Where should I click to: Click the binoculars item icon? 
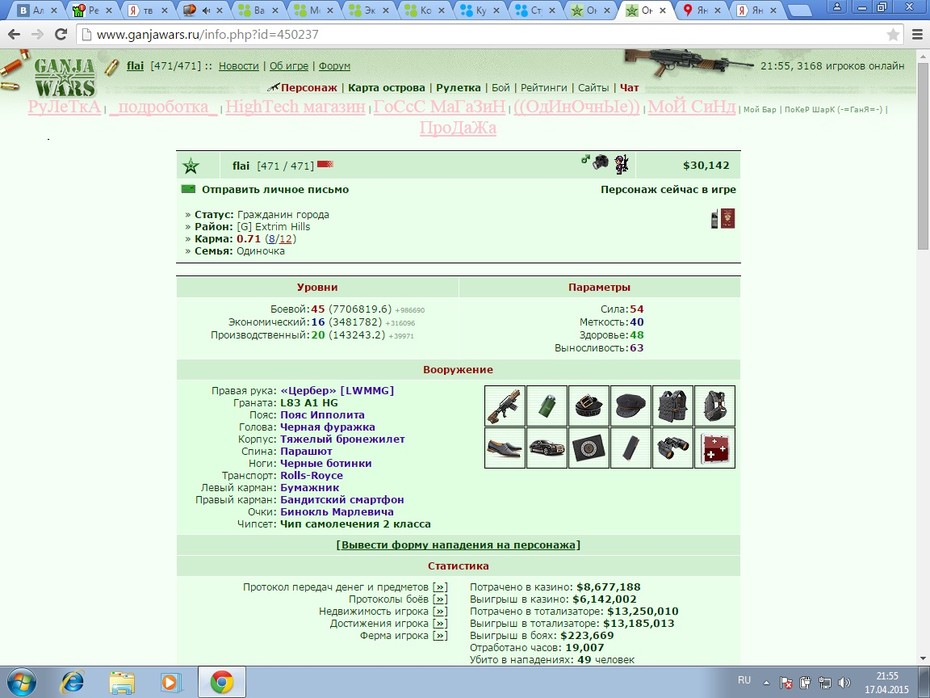click(x=673, y=448)
